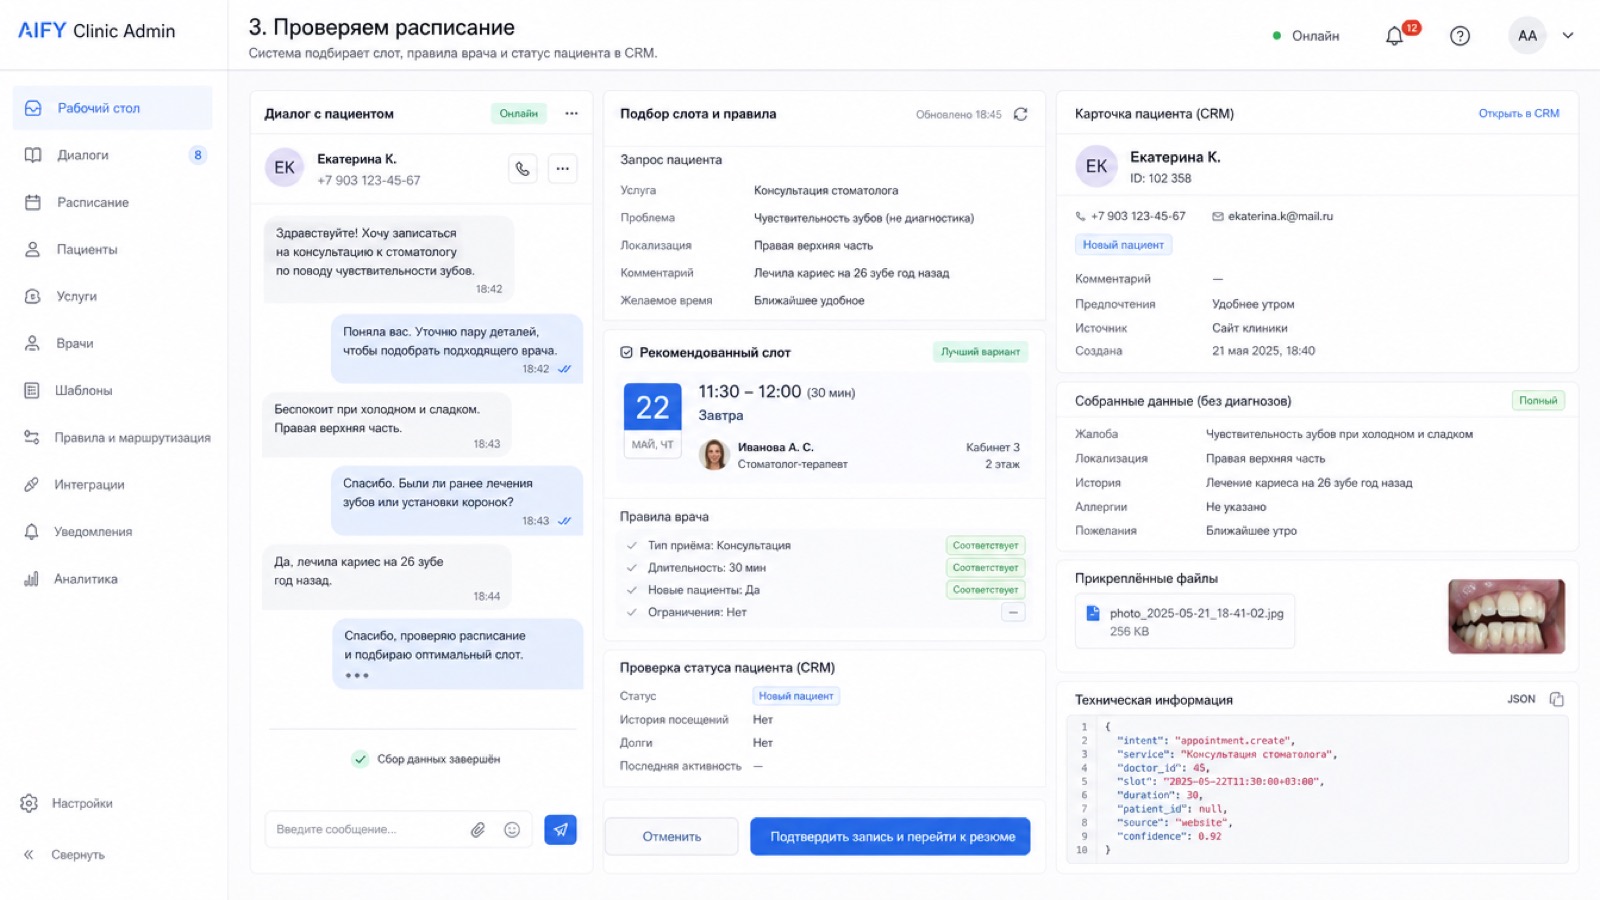Attach a file with the paperclip icon
The image size is (1600, 900).
tap(478, 830)
